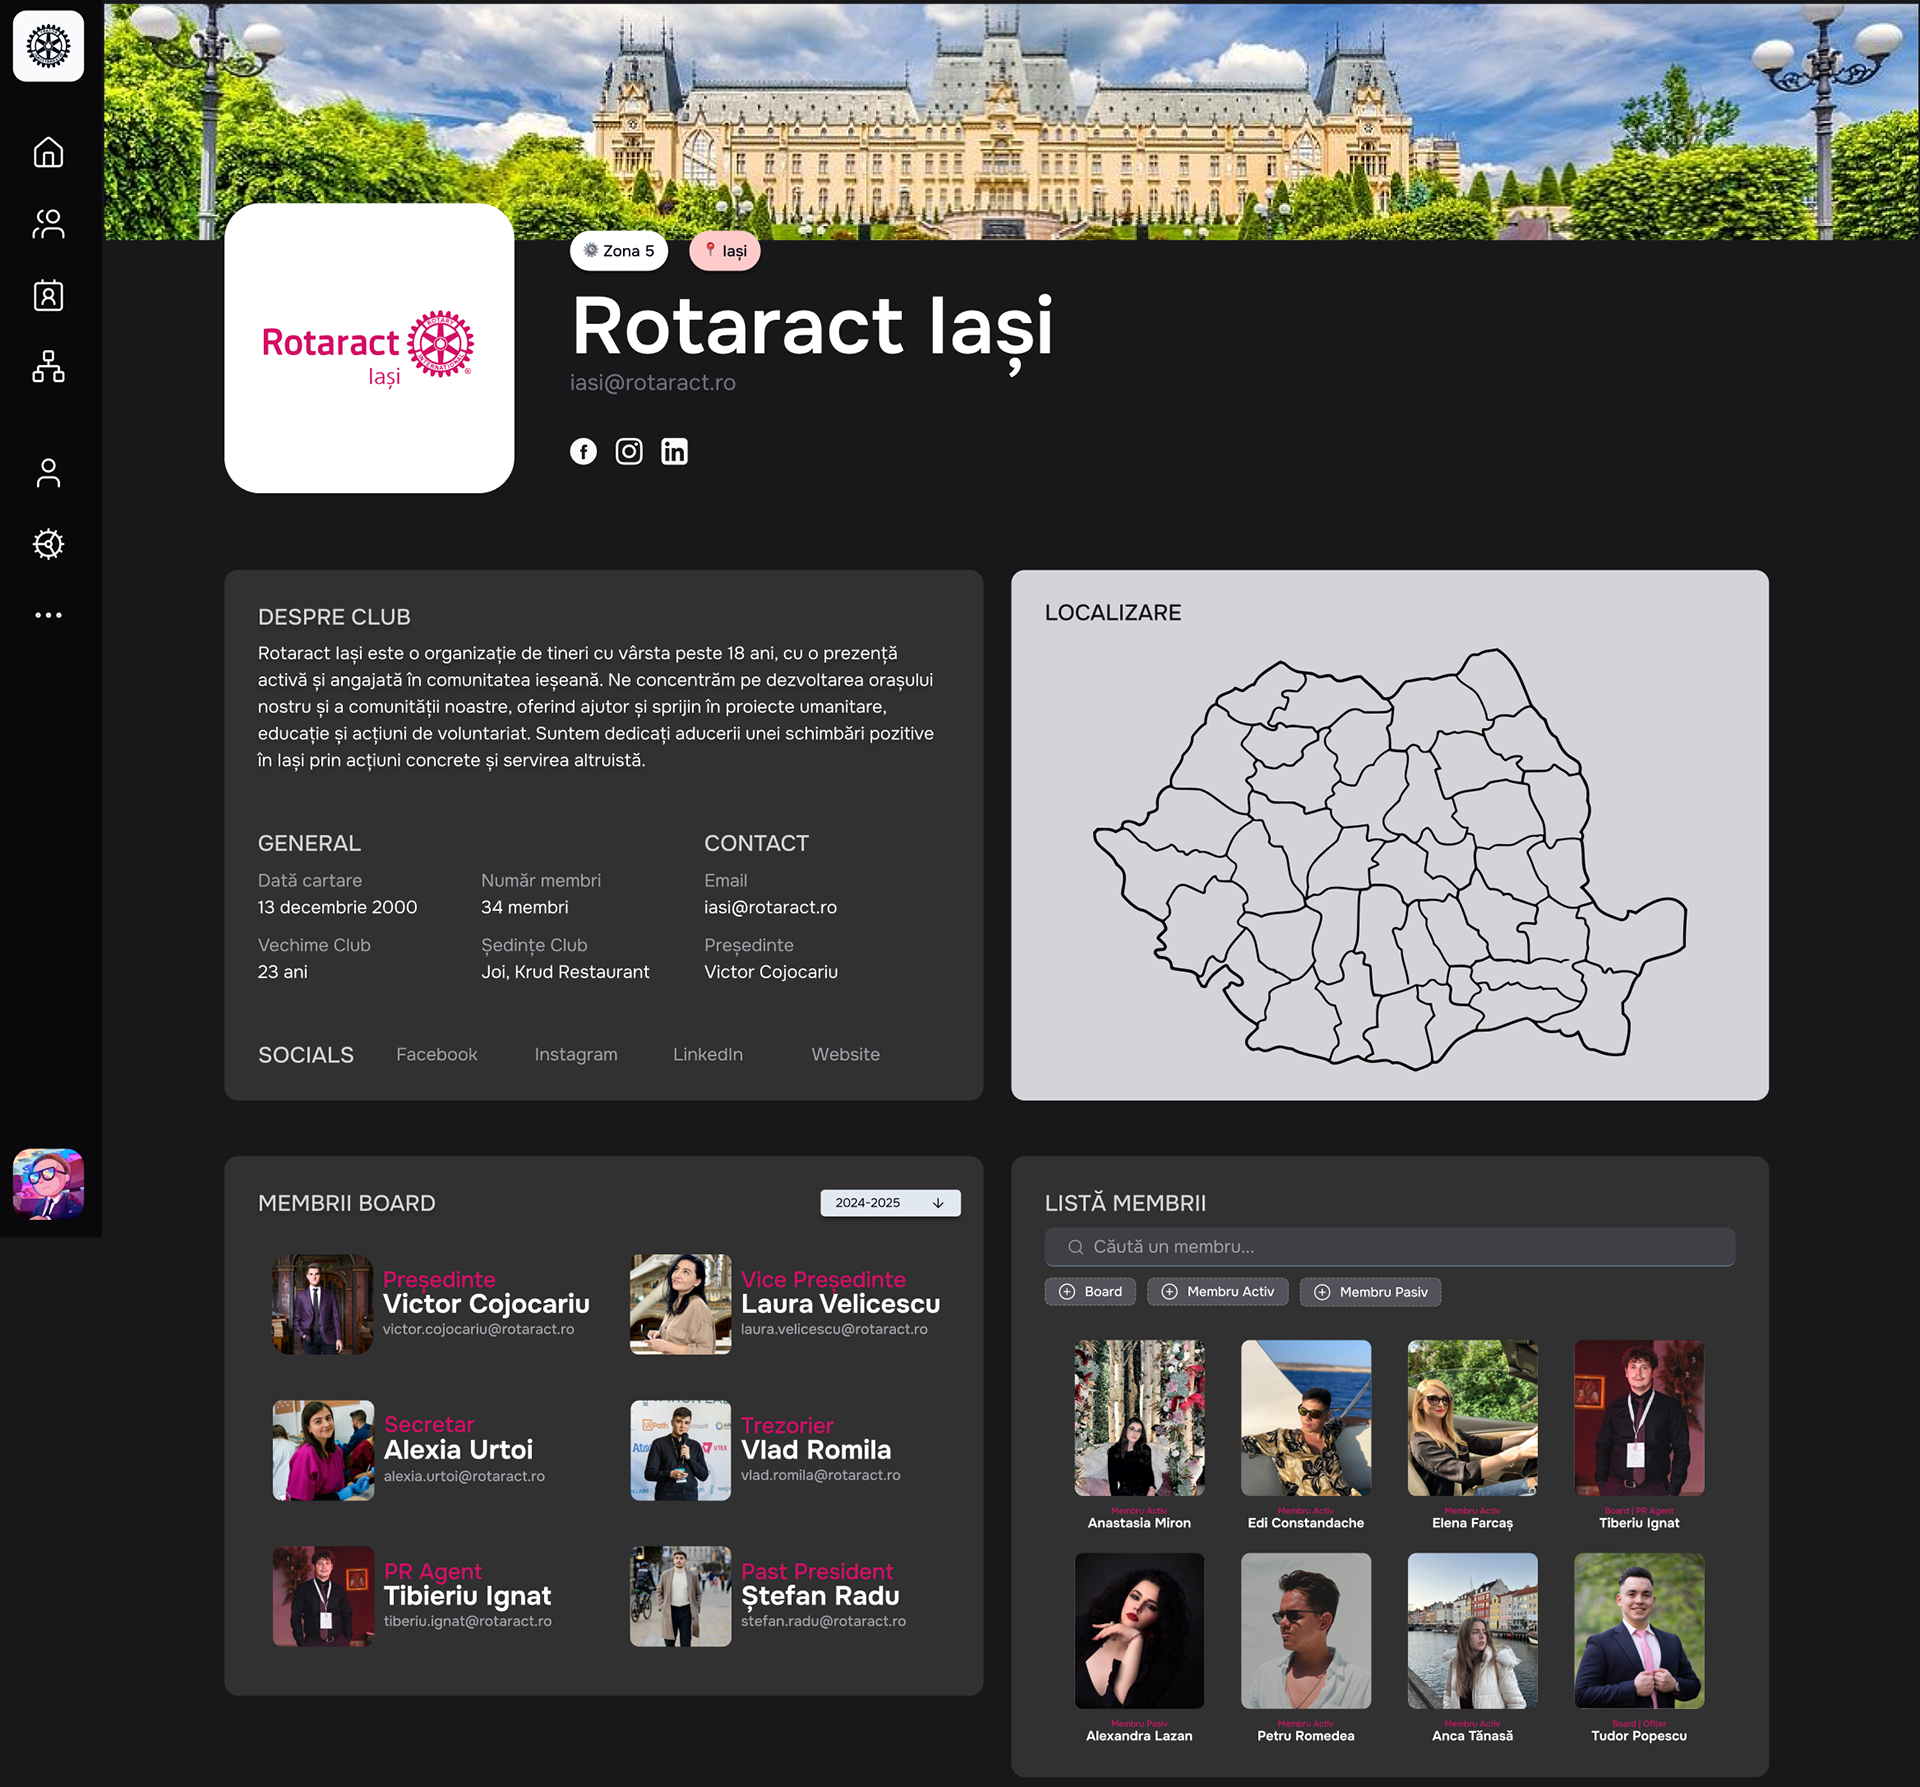
Task: Click the three-dots more icon
Action: [48, 615]
